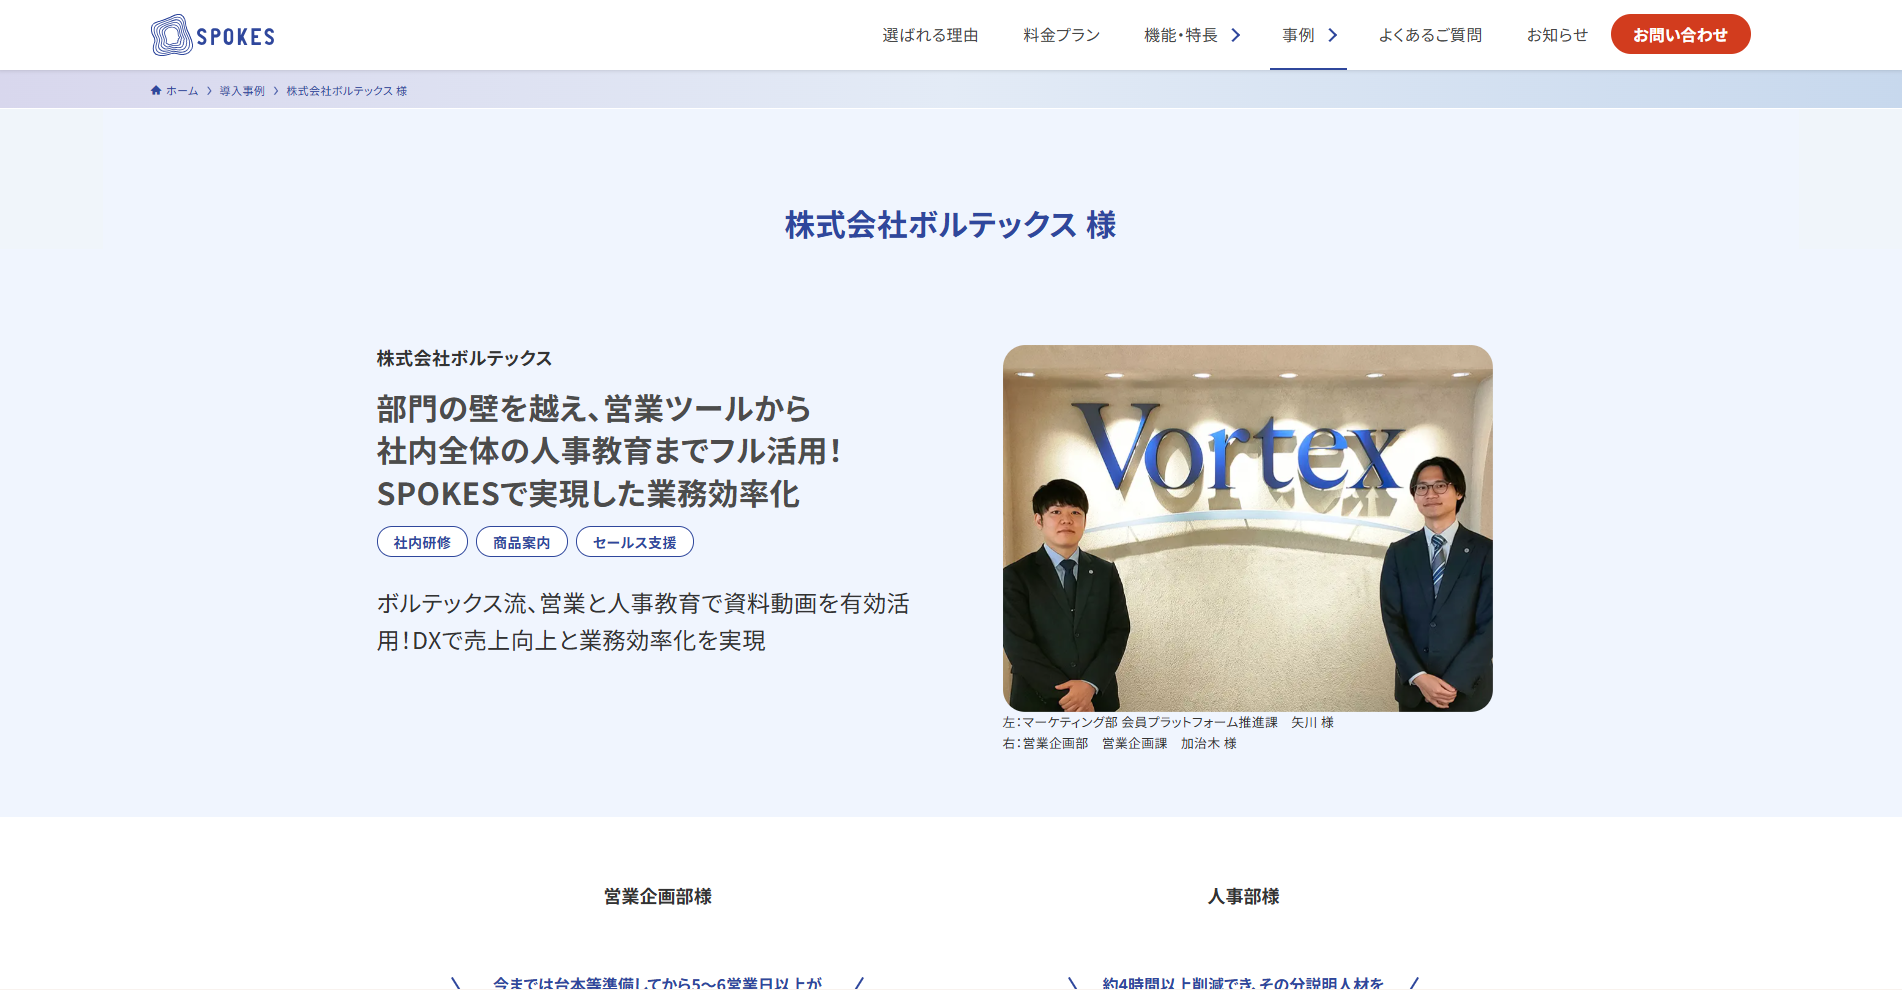Open the 選ばれる理由 menu item
Screen dimensions: 1902x990
930,35
